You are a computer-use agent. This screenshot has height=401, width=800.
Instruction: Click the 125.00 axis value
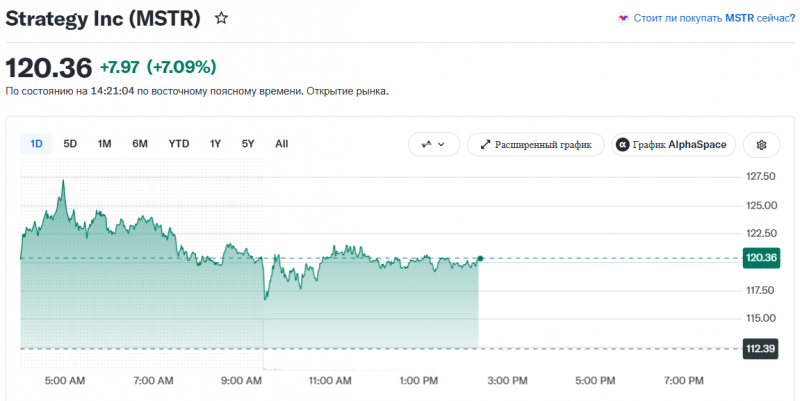pos(761,206)
